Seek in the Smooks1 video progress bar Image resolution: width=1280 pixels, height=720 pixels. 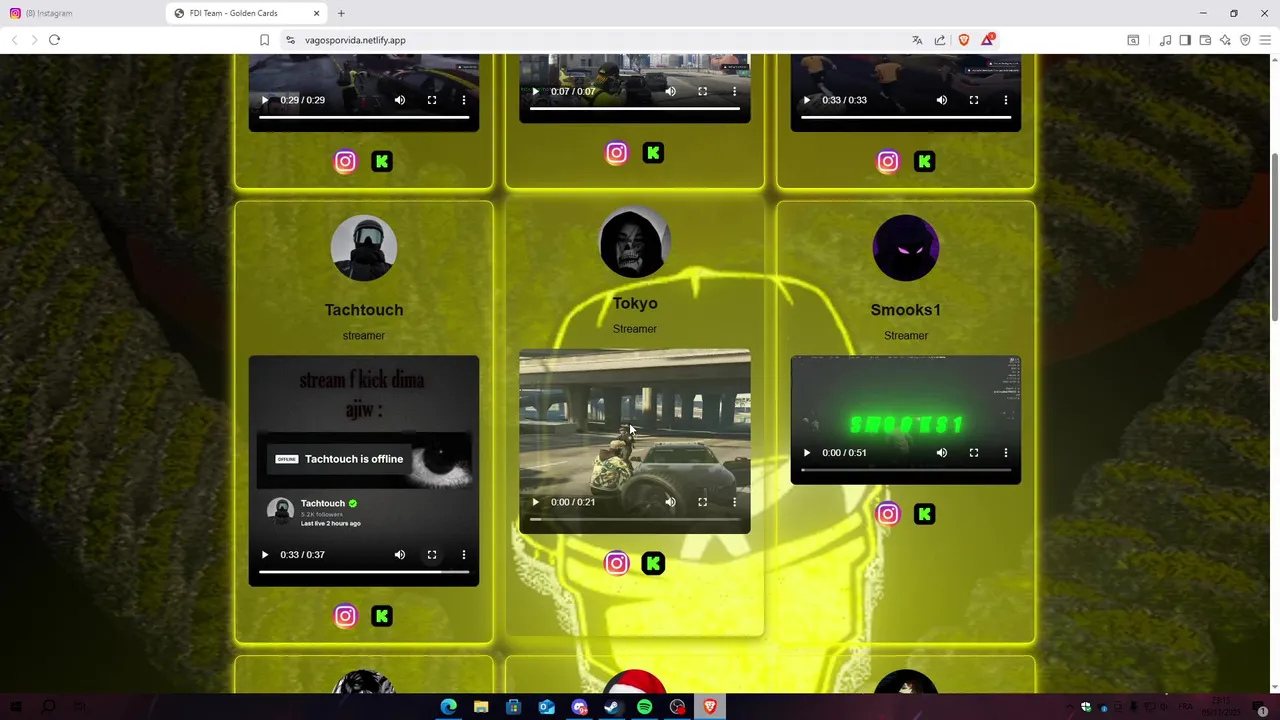906,470
